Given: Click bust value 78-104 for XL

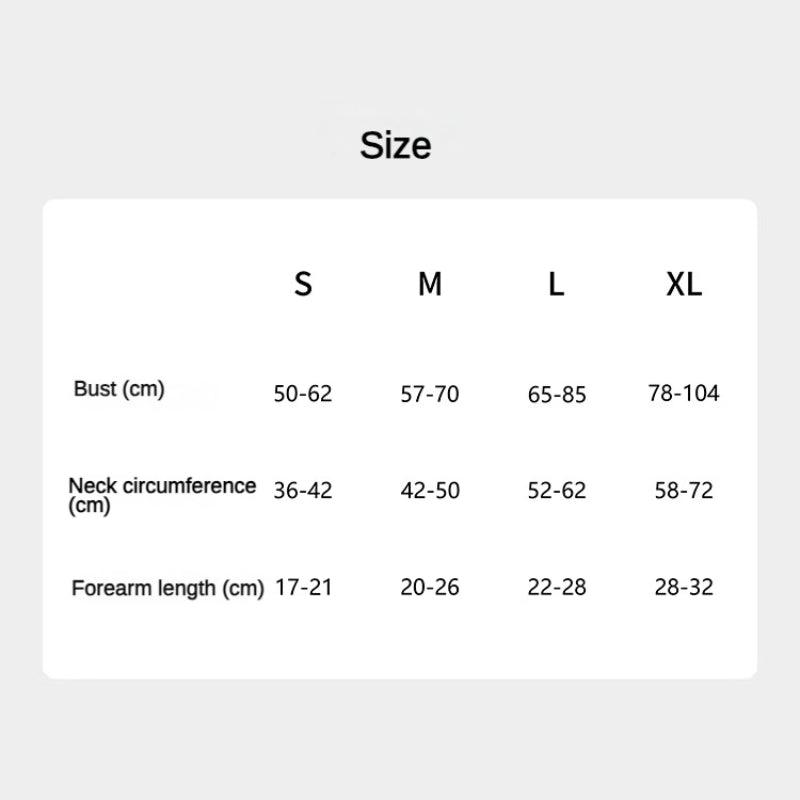Looking at the screenshot, I should [x=684, y=393].
